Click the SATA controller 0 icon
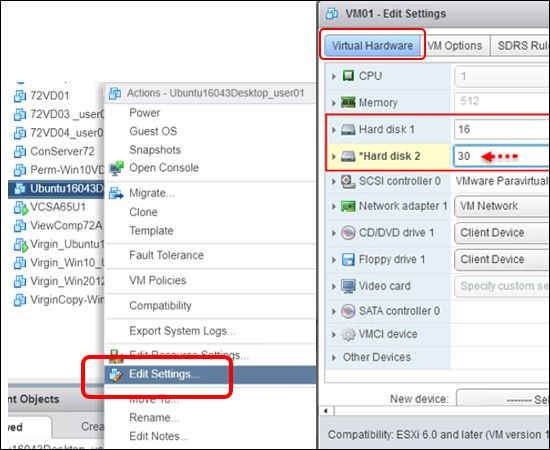Image resolution: width=550 pixels, height=450 pixels. 348,311
